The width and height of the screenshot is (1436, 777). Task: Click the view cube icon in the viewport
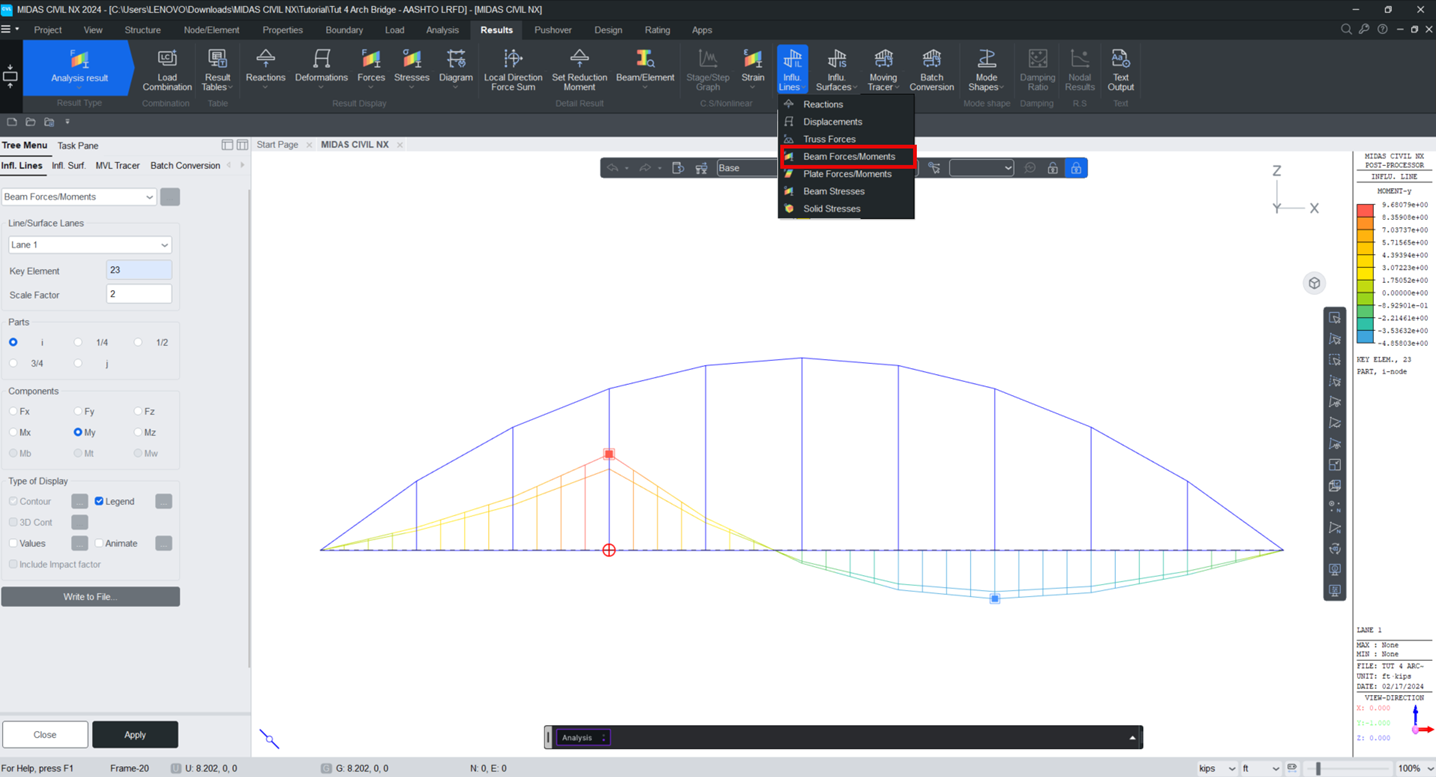(1314, 283)
